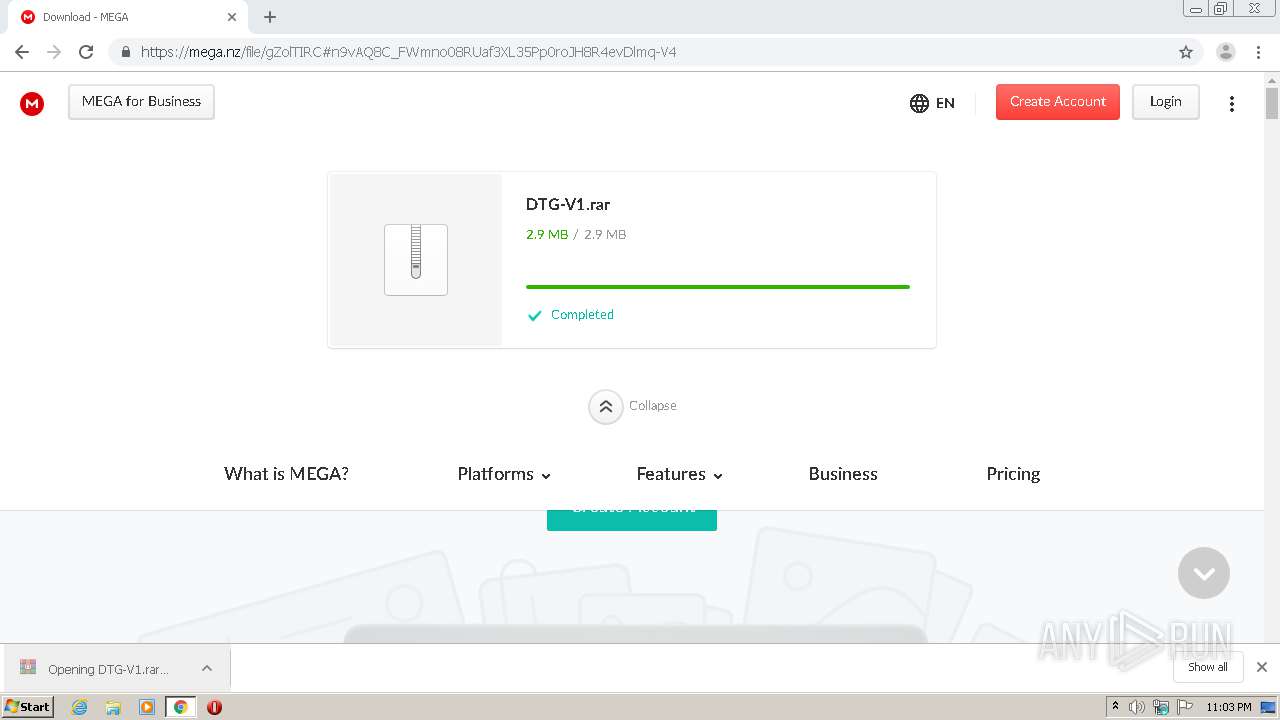This screenshot has width=1280, height=720.
Task: Open language selector globe EN
Action: coord(932,103)
